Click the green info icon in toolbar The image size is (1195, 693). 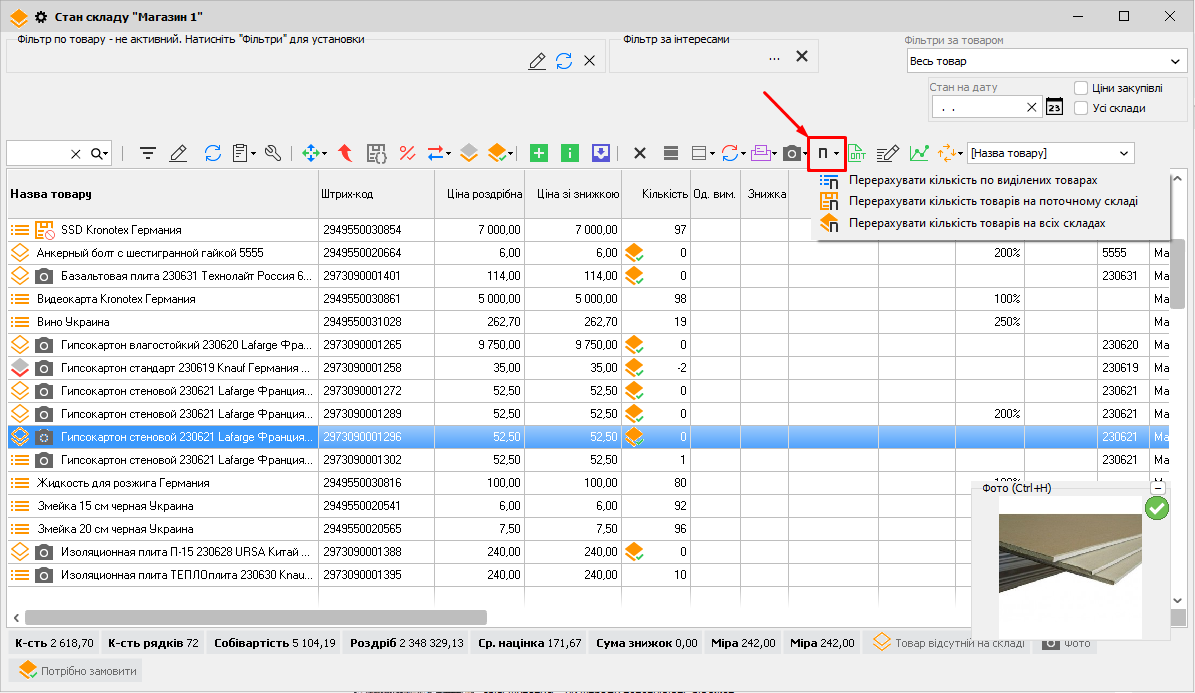click(570, 153)
